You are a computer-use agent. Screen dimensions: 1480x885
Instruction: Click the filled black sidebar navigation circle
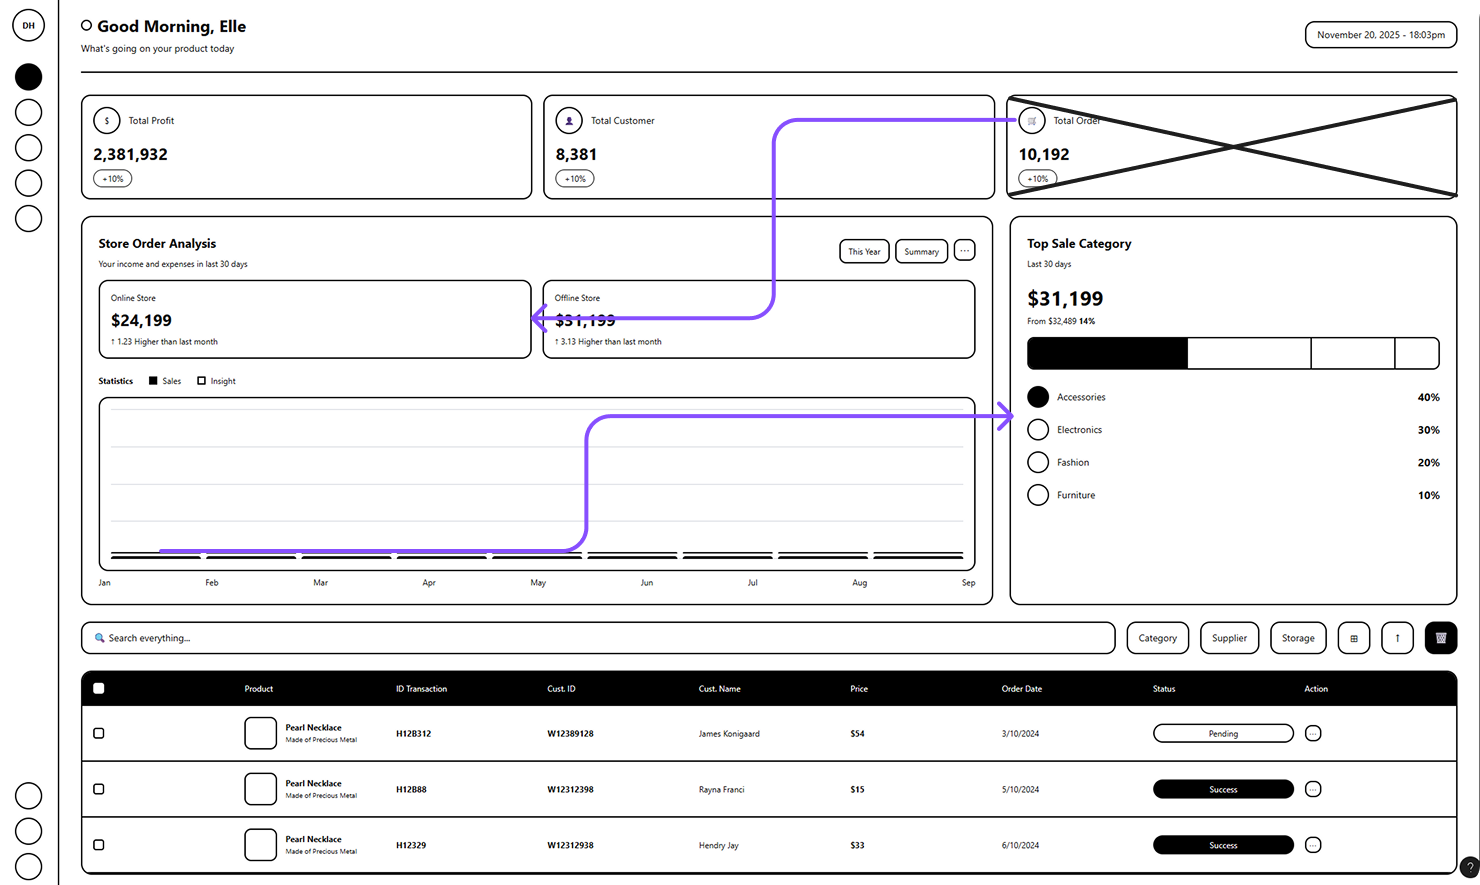[29, 77]
